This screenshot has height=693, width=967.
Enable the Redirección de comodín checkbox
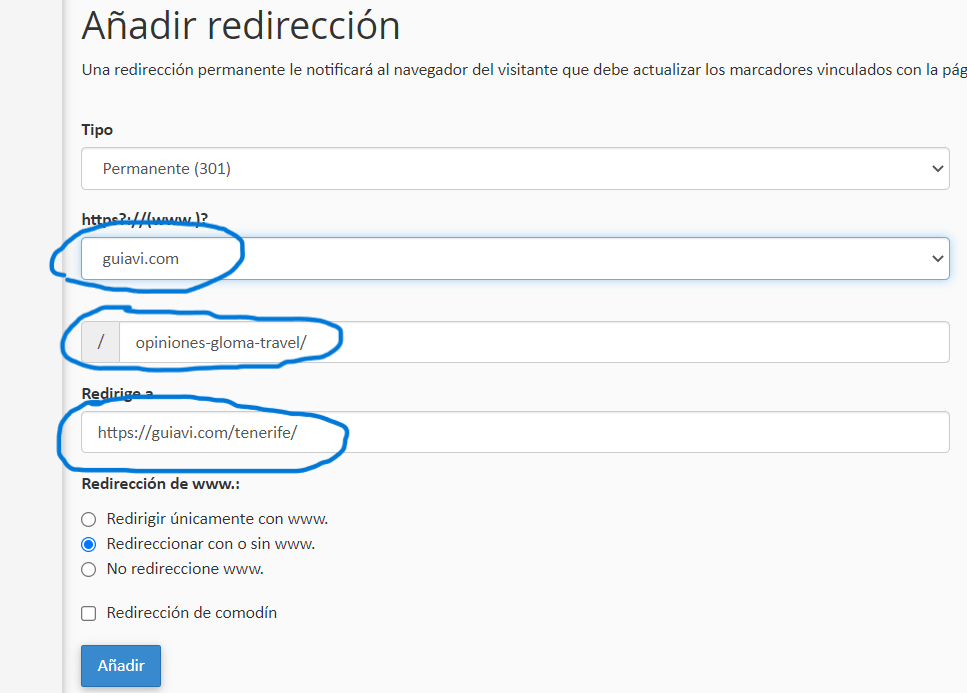coord(89,613)
